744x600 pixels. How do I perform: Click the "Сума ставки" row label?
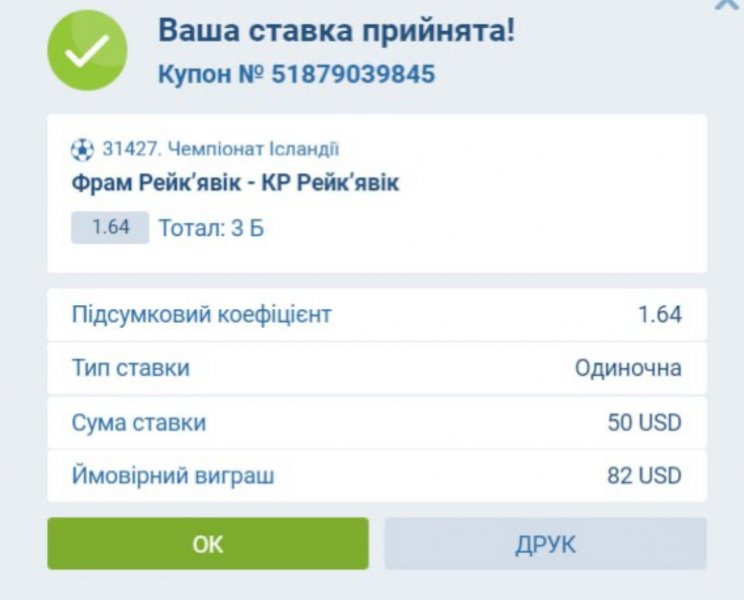click(138, 422)
